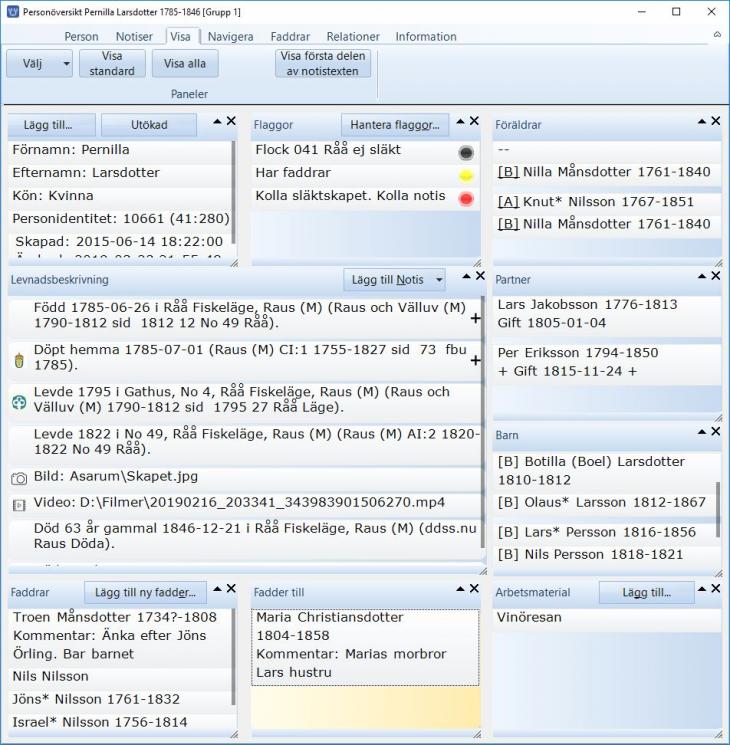This screenshot has width=730, height=745.
Task: Collapse the person details panel using its arrow
Action: pyautogui.click(x=218, y=121)
